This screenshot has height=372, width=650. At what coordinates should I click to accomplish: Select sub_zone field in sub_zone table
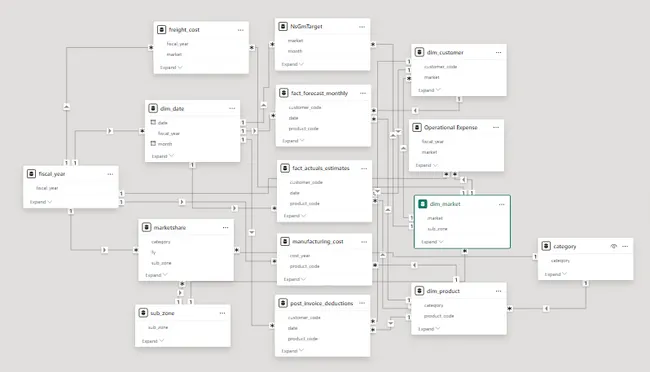click(x=158, y=327)
